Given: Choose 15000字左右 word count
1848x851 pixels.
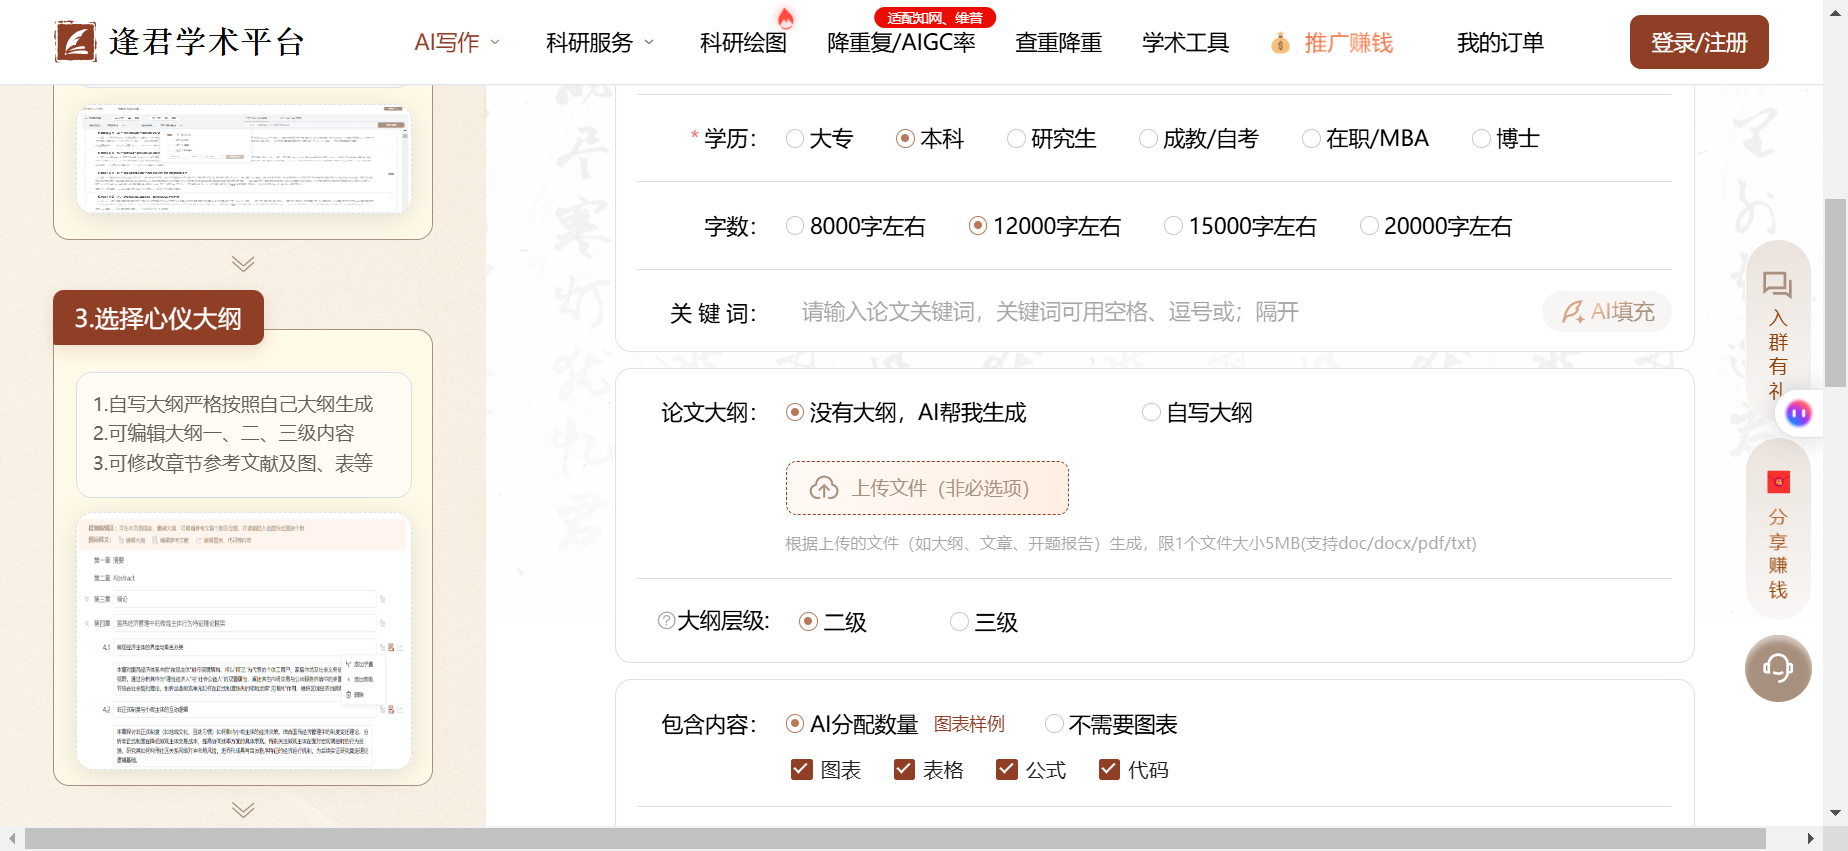Looking at the screenshot, I should 1174,226.
